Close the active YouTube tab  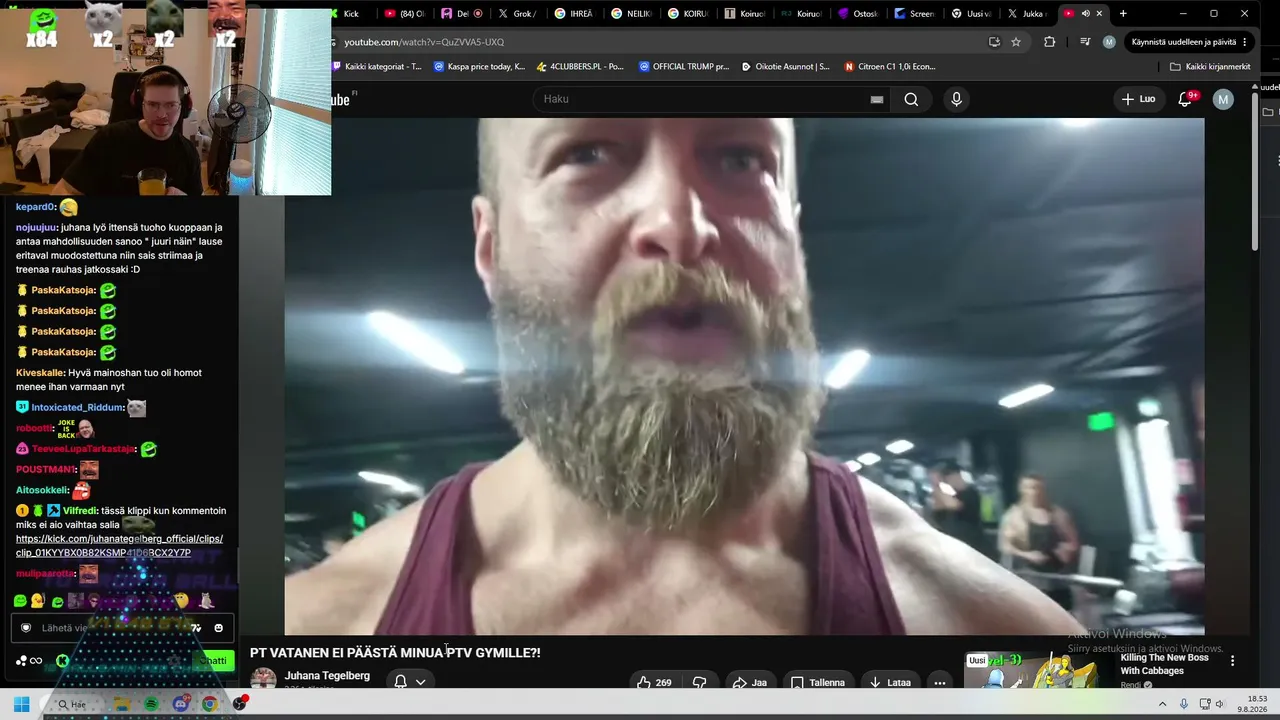pyautogui.click(x=1100, y=14)
